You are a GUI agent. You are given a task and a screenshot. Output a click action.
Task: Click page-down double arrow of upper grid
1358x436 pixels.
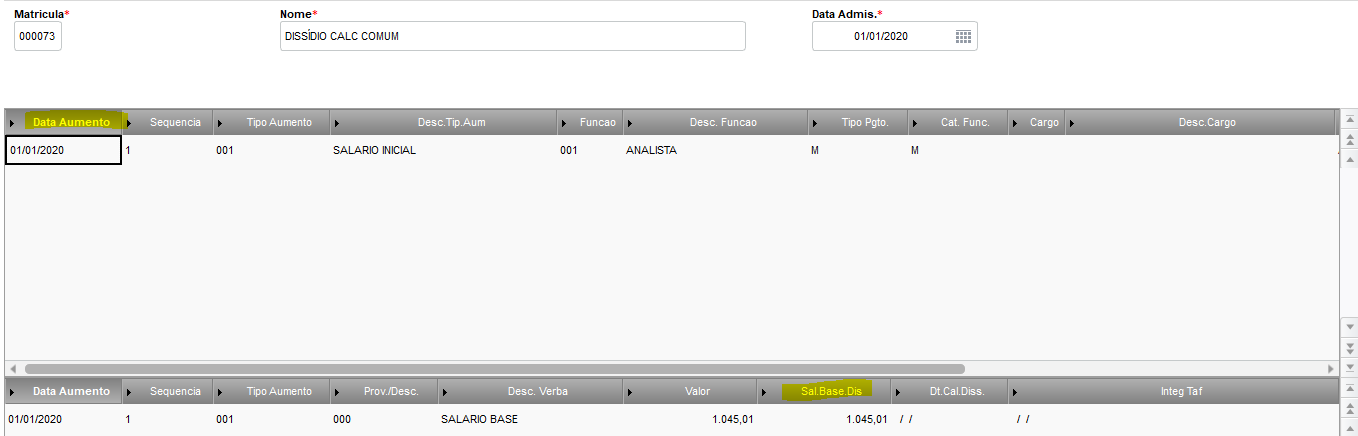coord(1348,347)
